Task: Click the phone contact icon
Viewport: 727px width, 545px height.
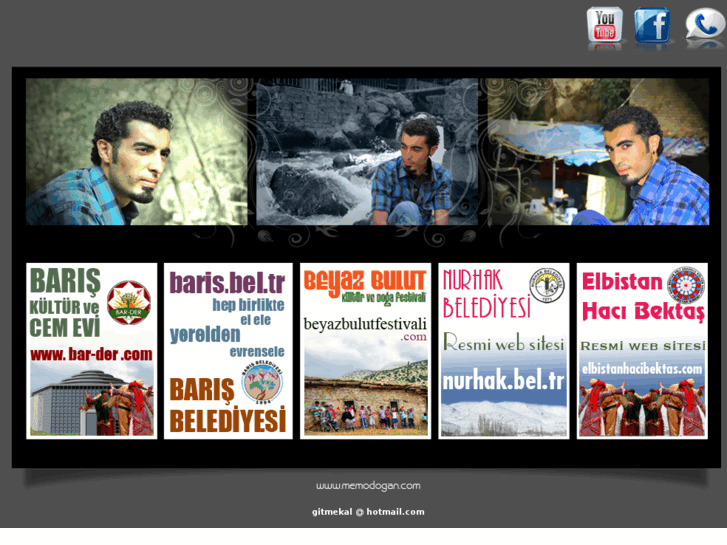Action: (x=704, y=26)
